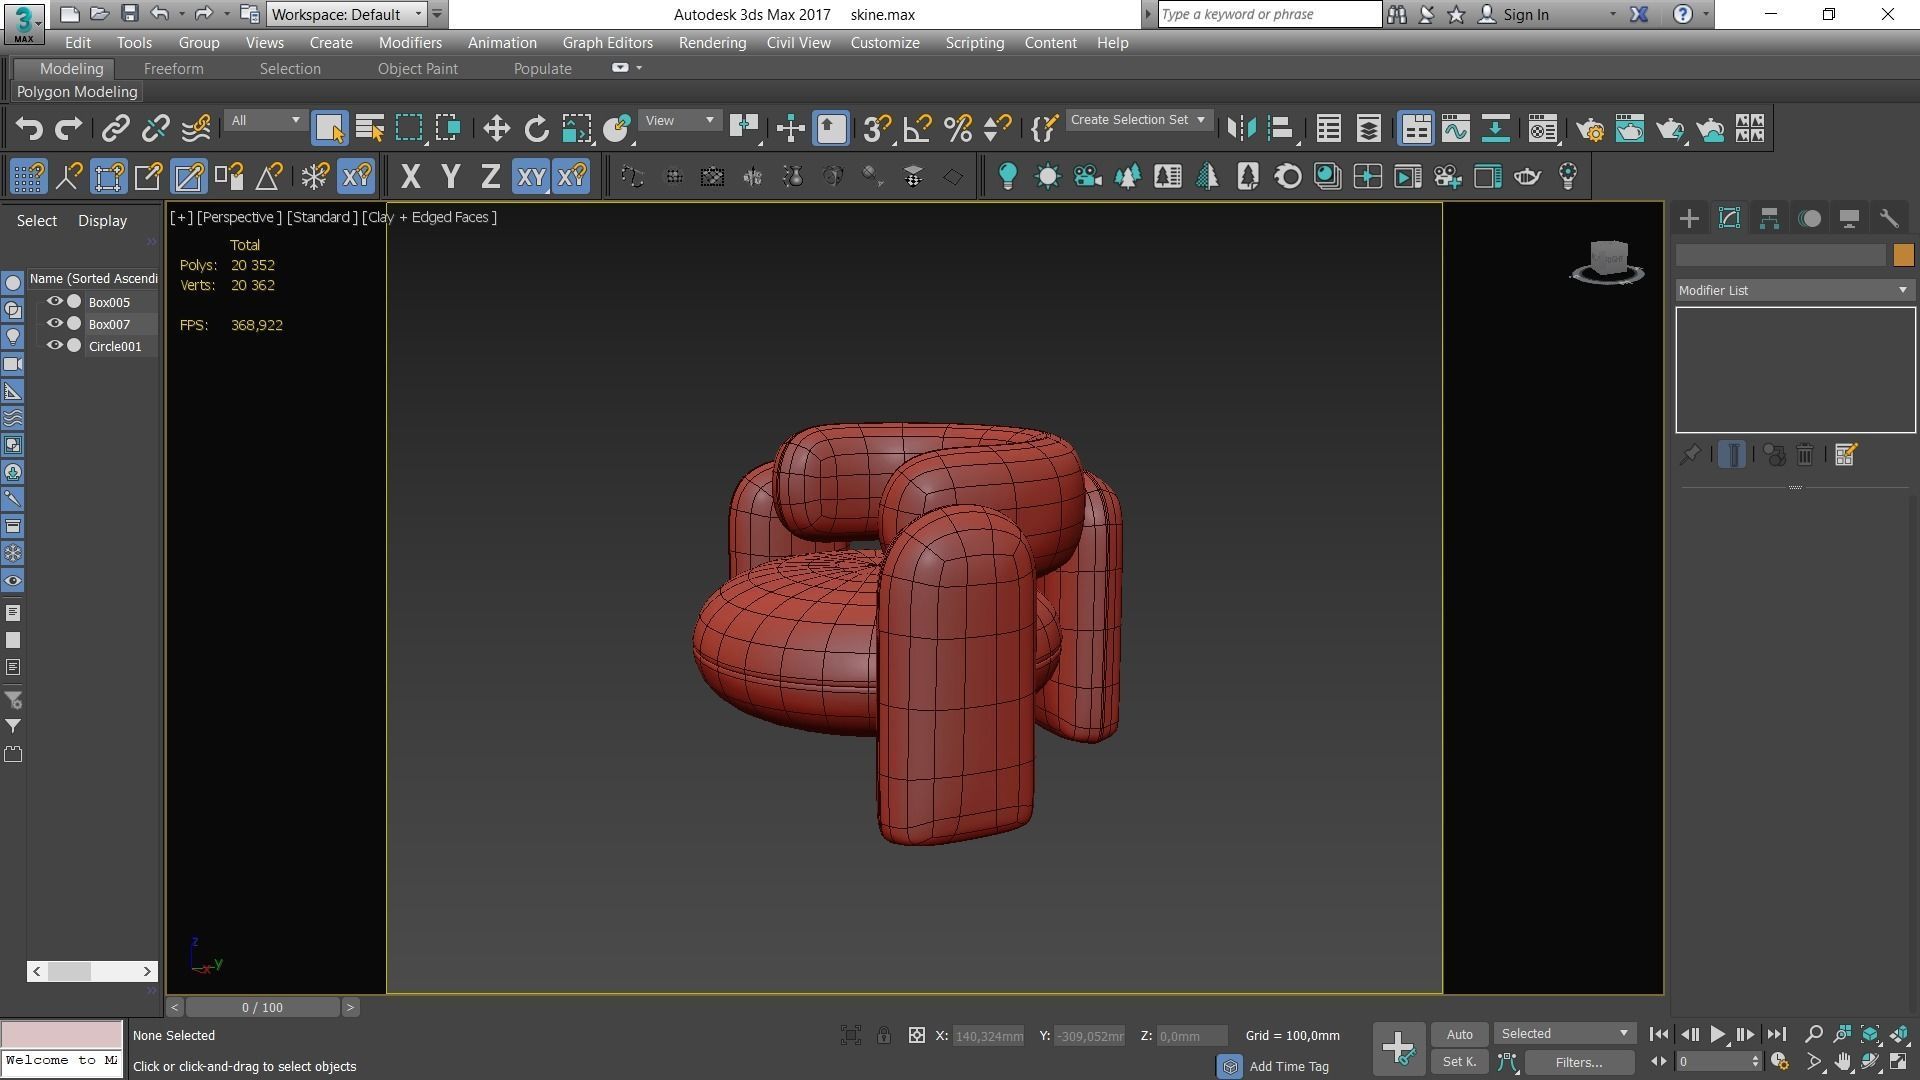Open the Modifiers menu
Viewport: 1920px width, 1080px height.
pos(410,43)
